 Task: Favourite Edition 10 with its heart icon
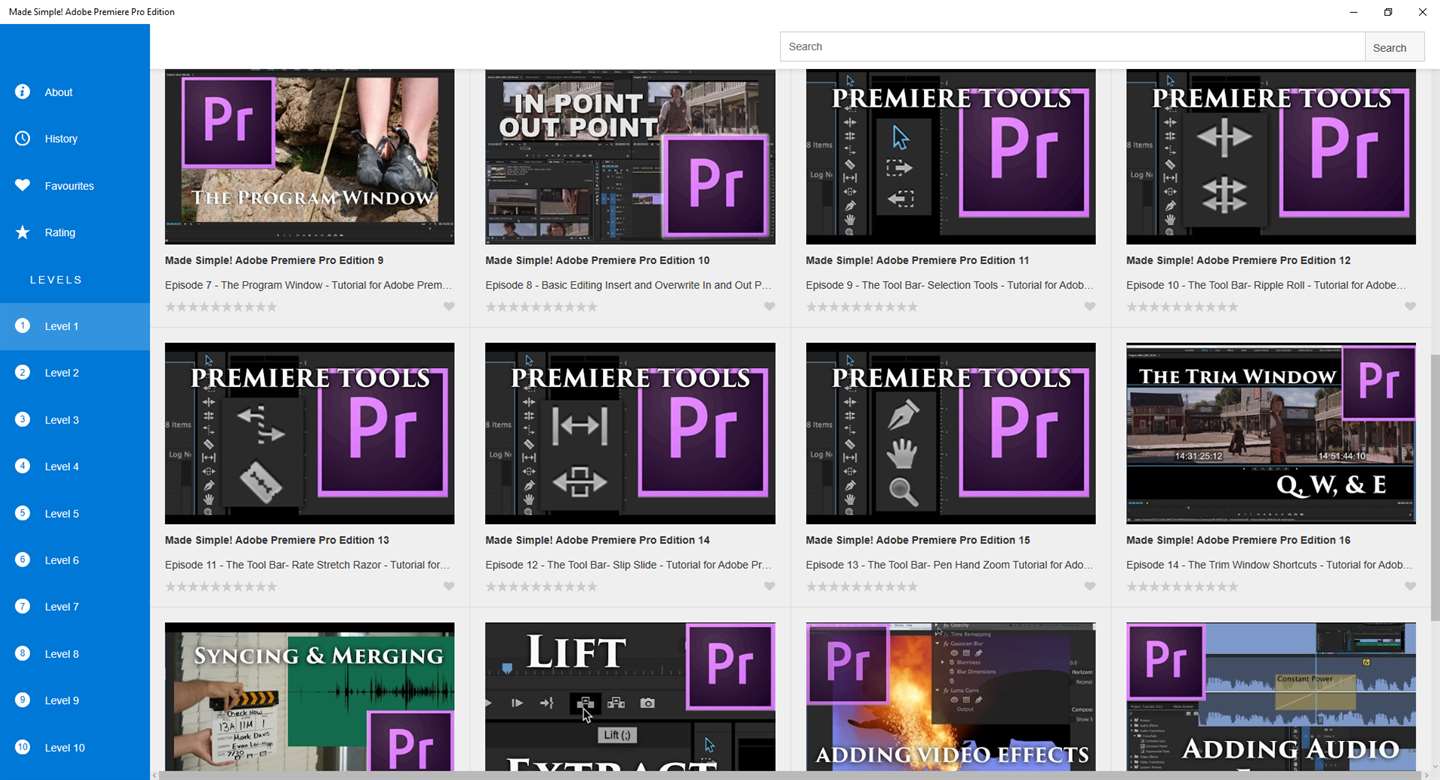769,307
